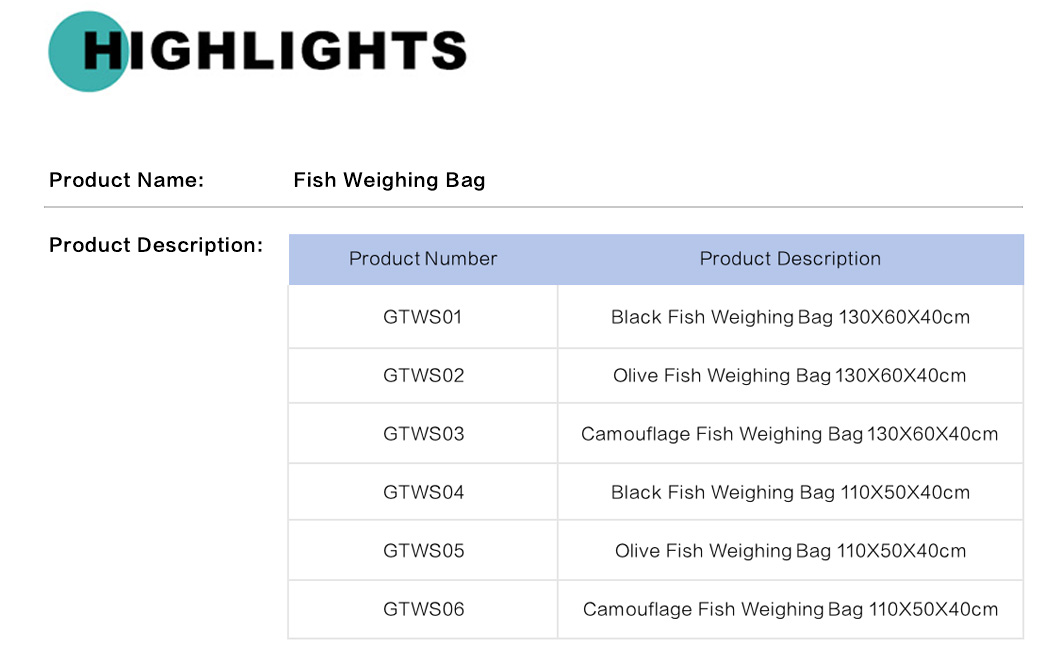Viewport: 1054px width, 660px height.
Task: Click Black Fish Weighing Bag 130X60X40cm cell
Action: [x=790, y=318]
